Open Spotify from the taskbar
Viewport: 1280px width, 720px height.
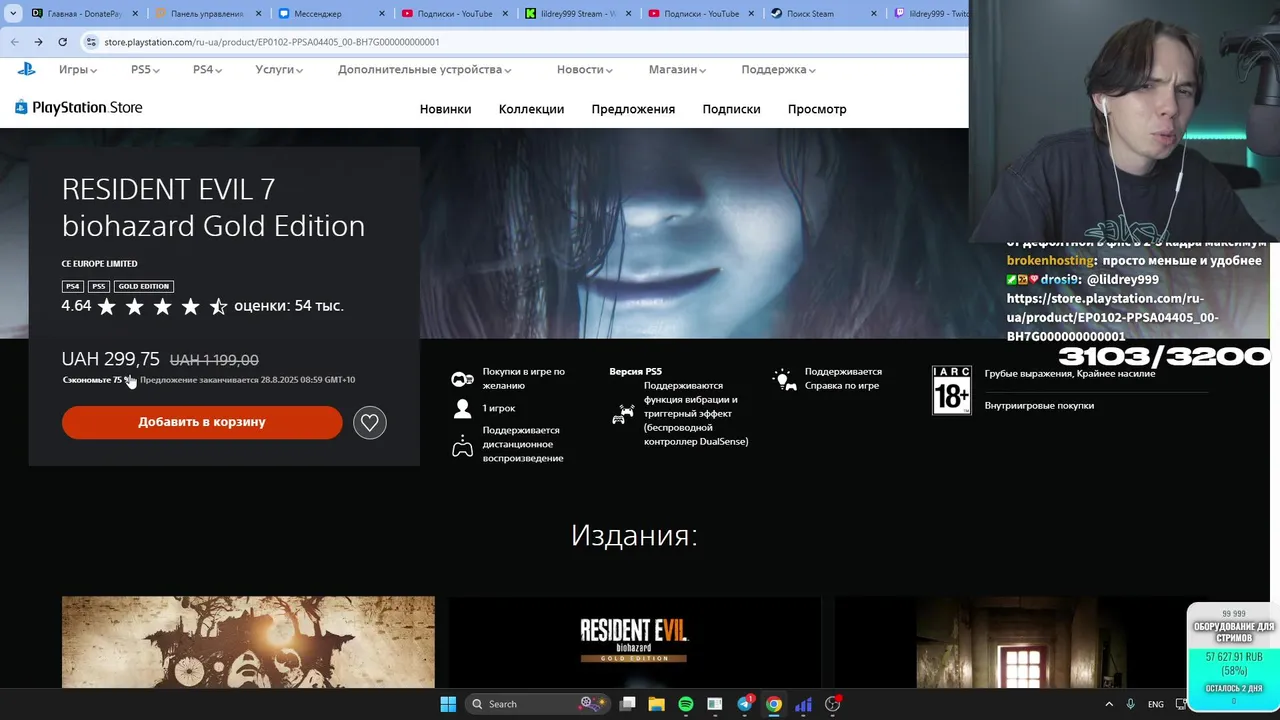(685, 704)
